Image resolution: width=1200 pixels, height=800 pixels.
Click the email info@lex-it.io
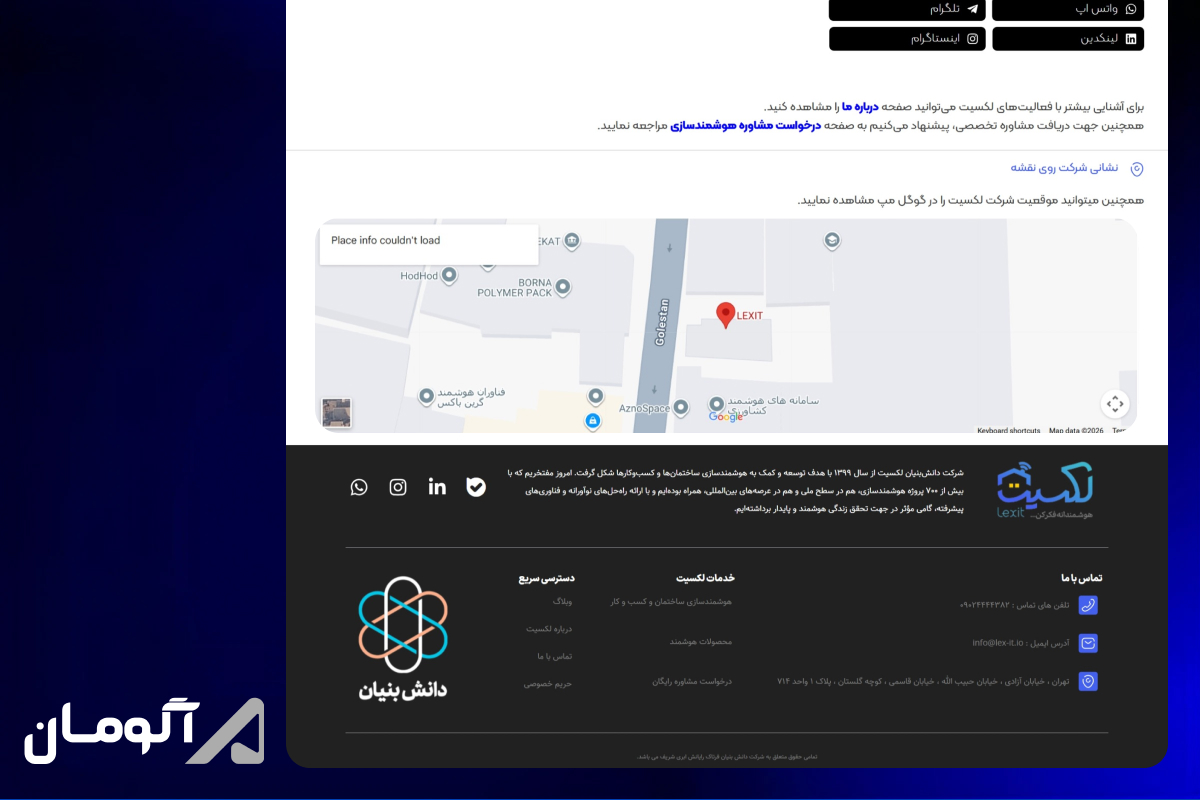[998, 643]
